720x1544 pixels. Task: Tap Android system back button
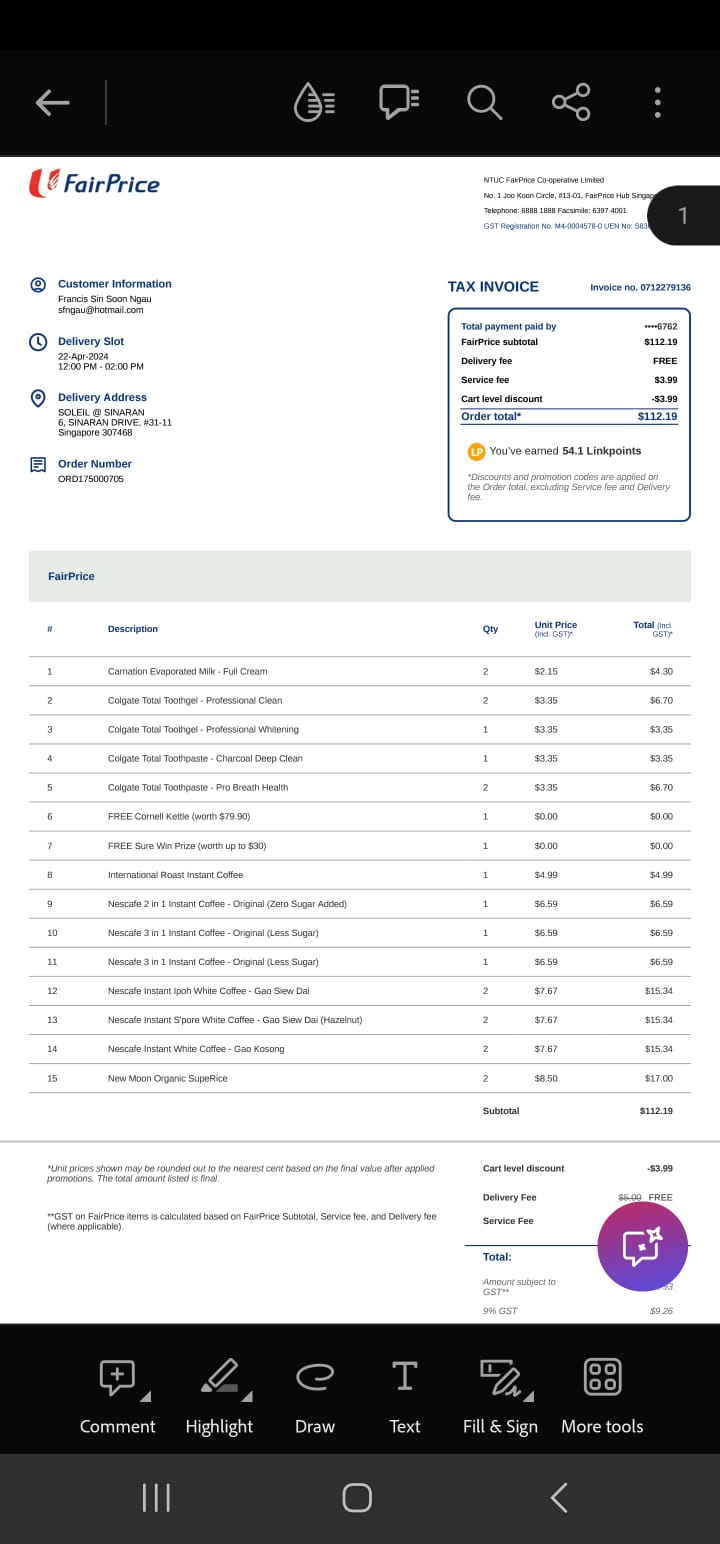point(559,1497)
